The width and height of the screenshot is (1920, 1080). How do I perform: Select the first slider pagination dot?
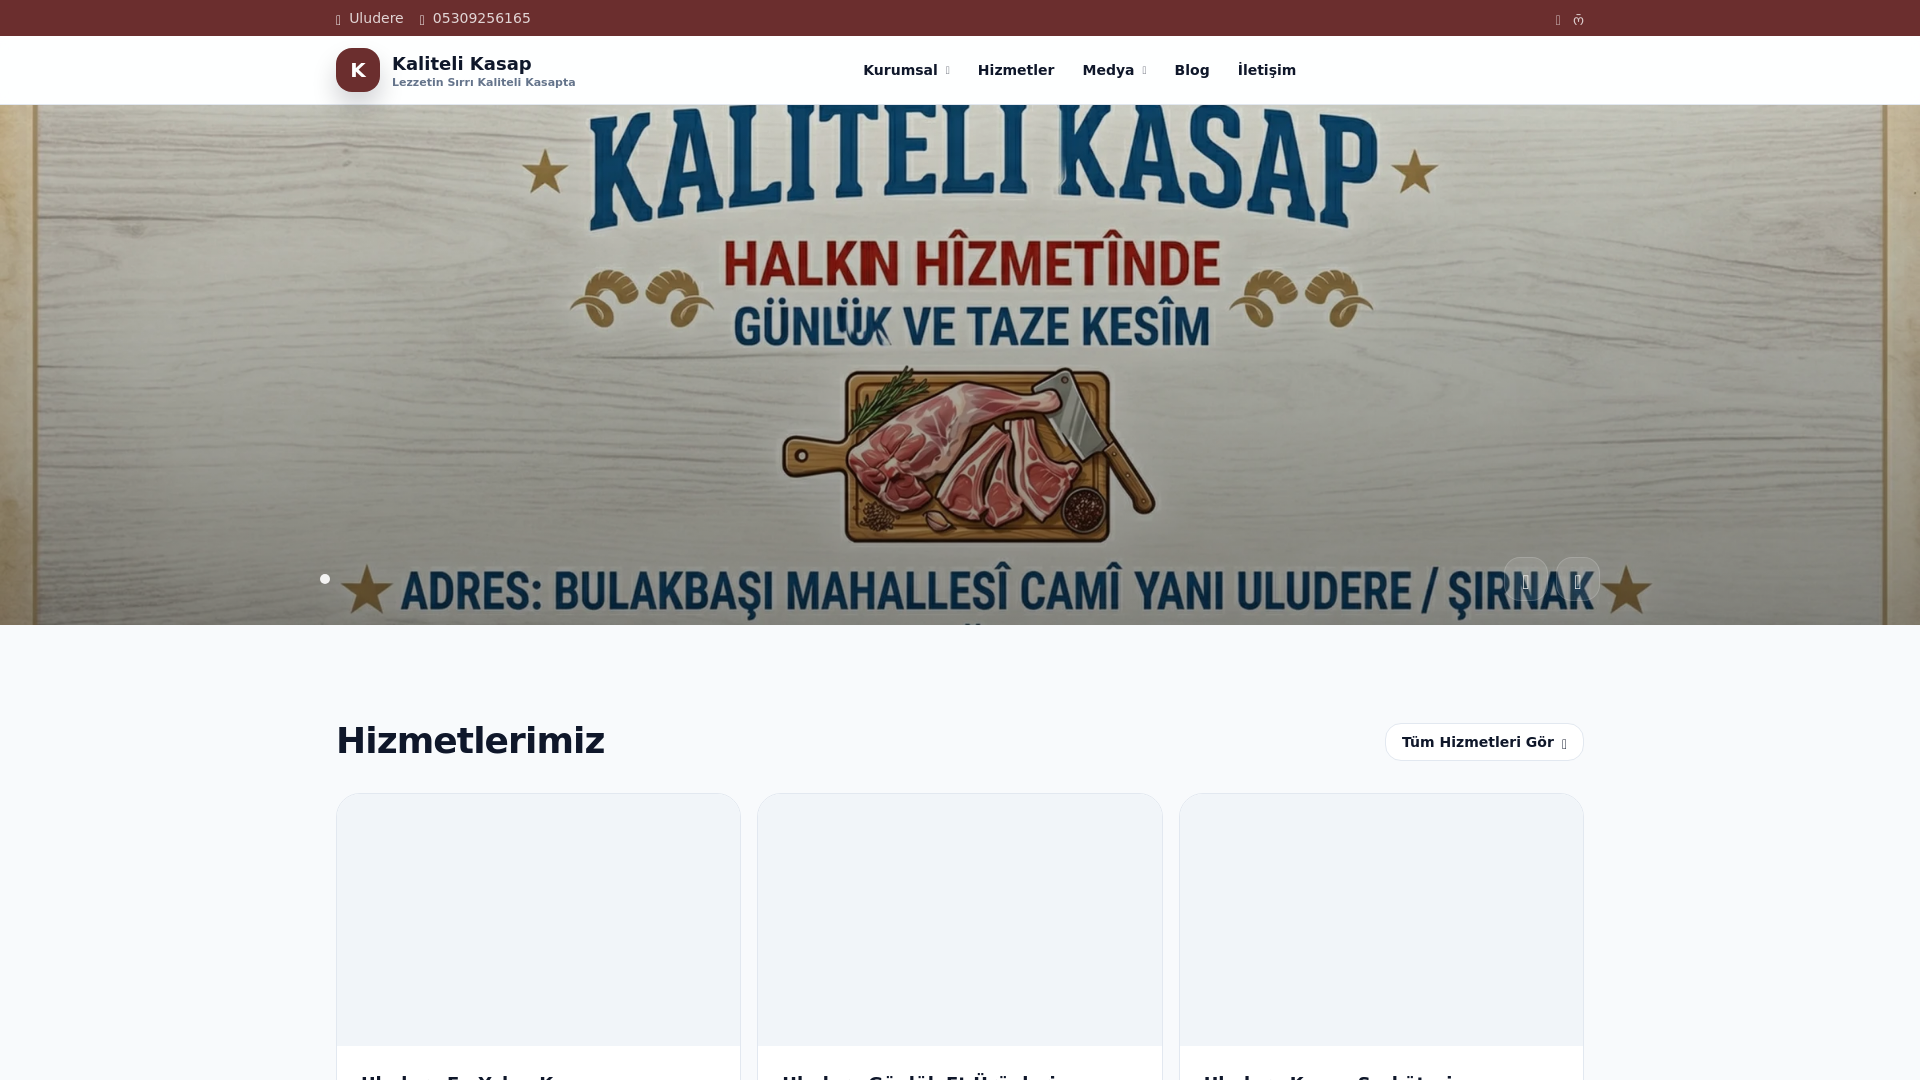[x=325, y=579]
